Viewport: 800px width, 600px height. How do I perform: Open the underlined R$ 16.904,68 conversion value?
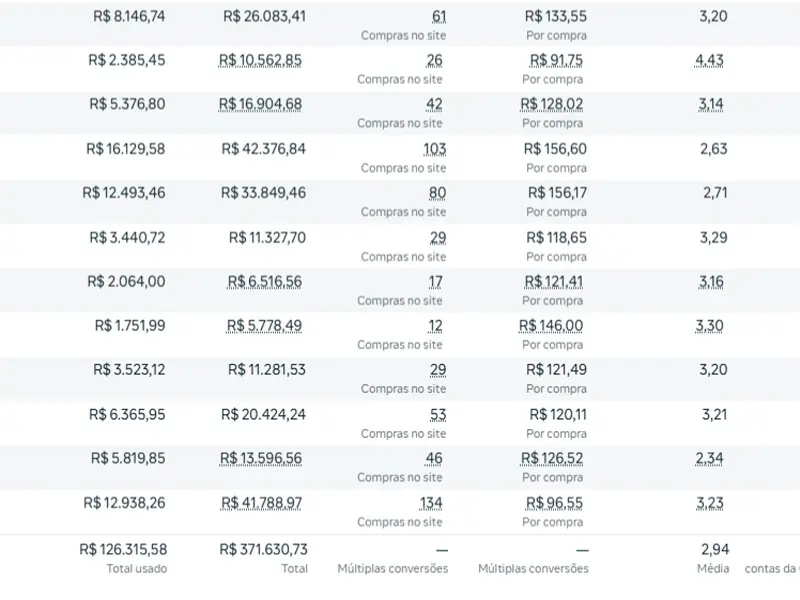260,105
